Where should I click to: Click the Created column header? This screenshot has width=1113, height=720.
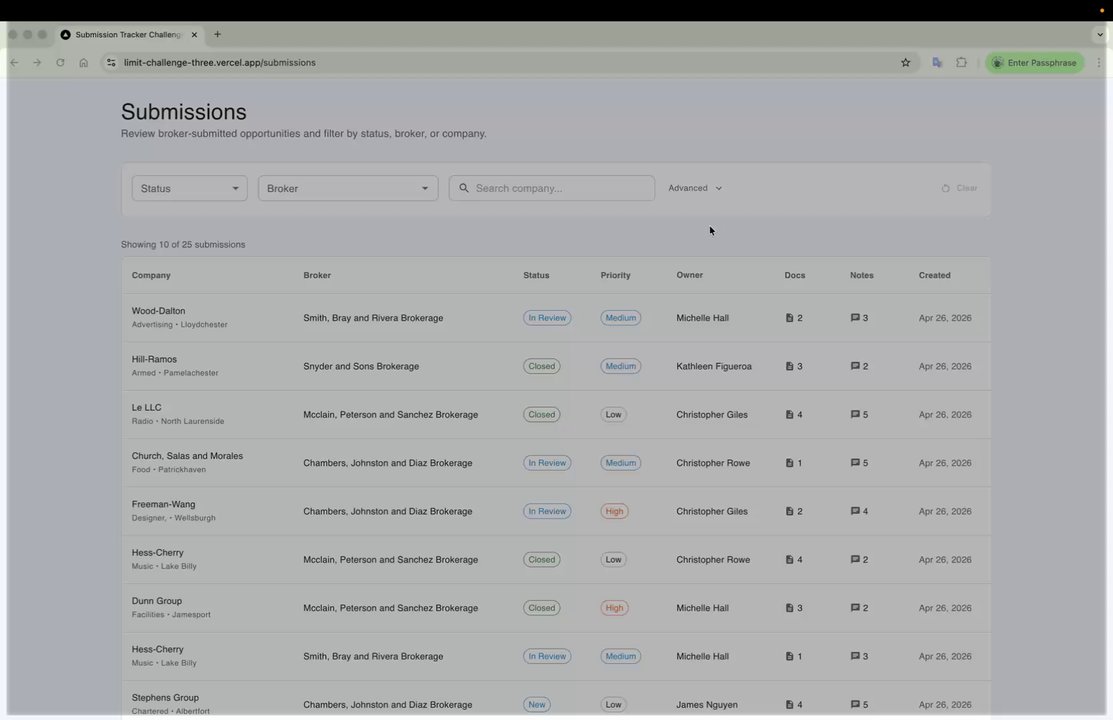pyautogui.click(x=934, y=275)
